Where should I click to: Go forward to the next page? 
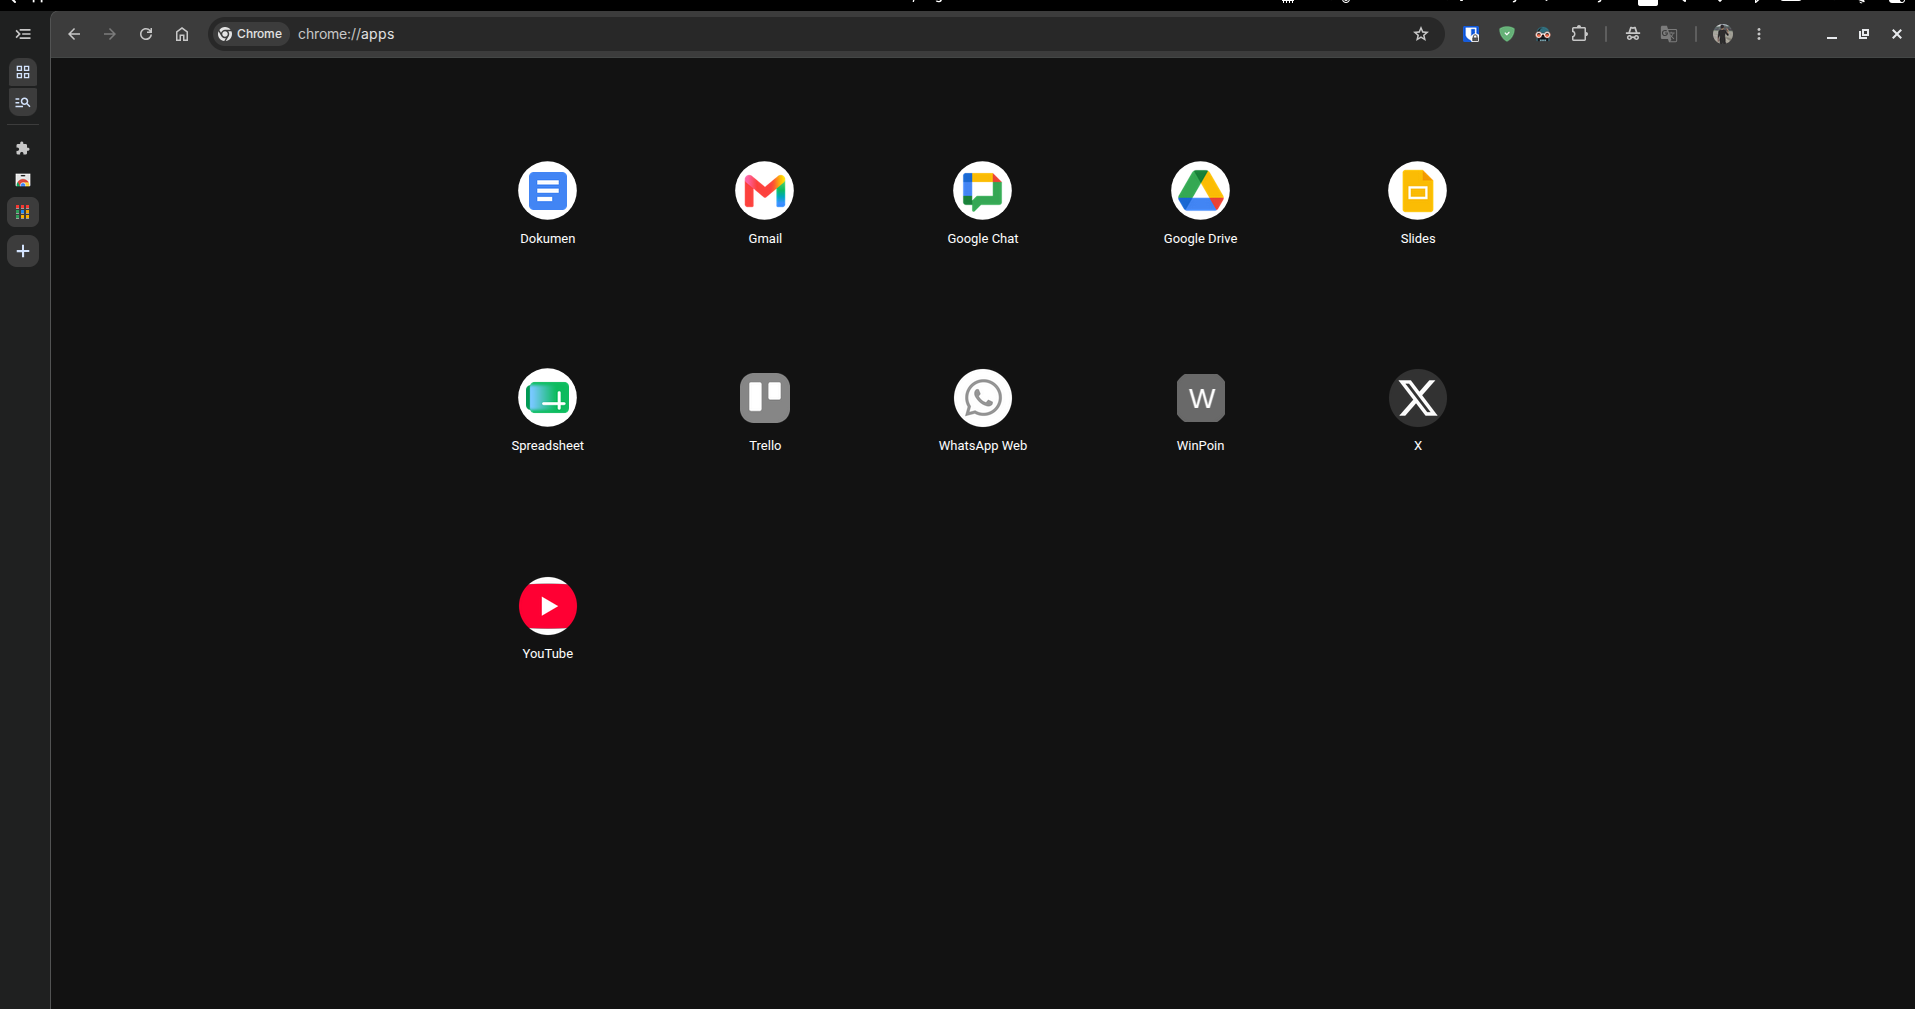click(x=110, y=34)
